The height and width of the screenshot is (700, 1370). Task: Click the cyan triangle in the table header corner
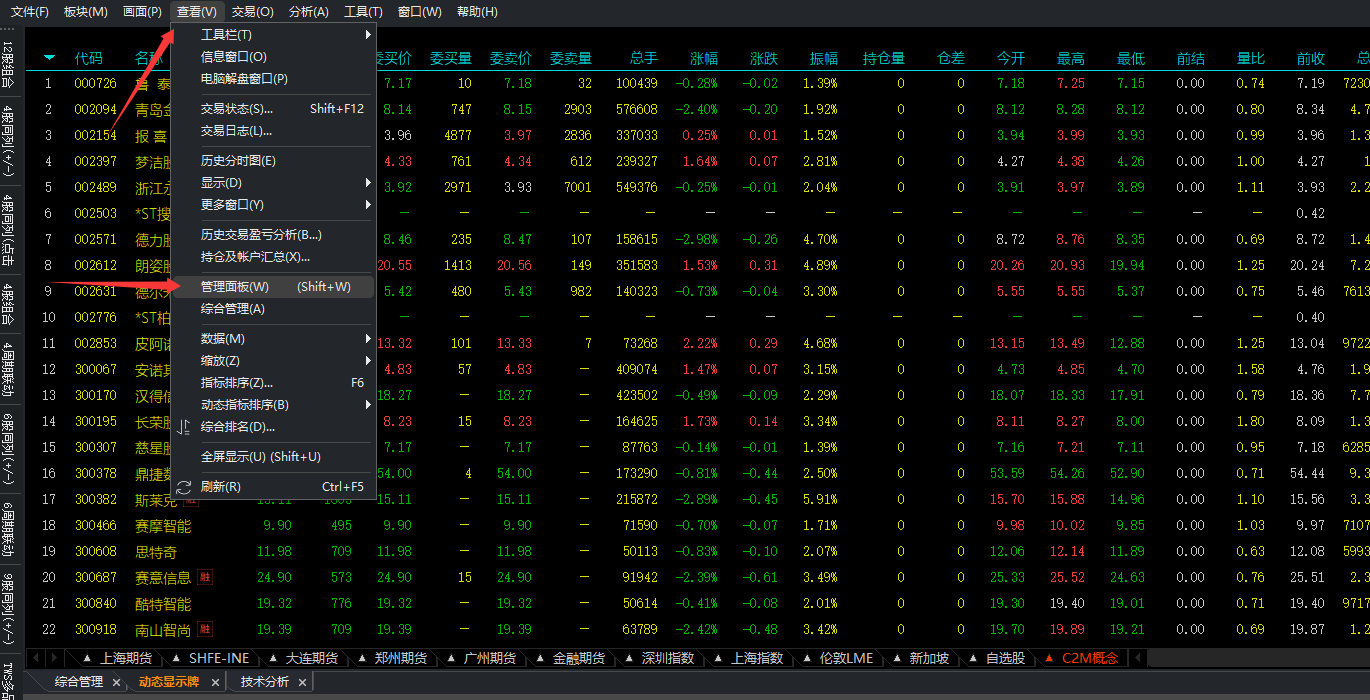[x=49, y=58]
